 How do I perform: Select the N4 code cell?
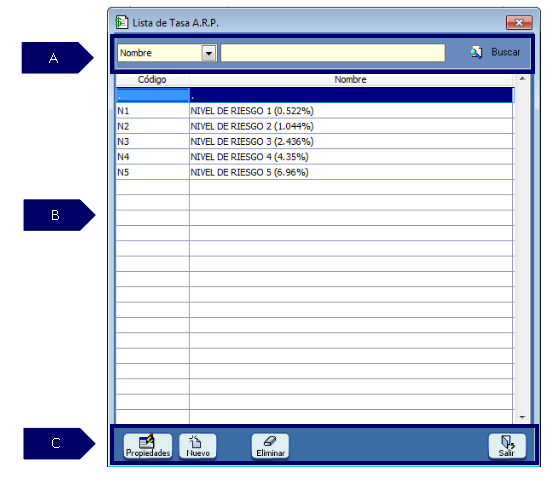152,157
